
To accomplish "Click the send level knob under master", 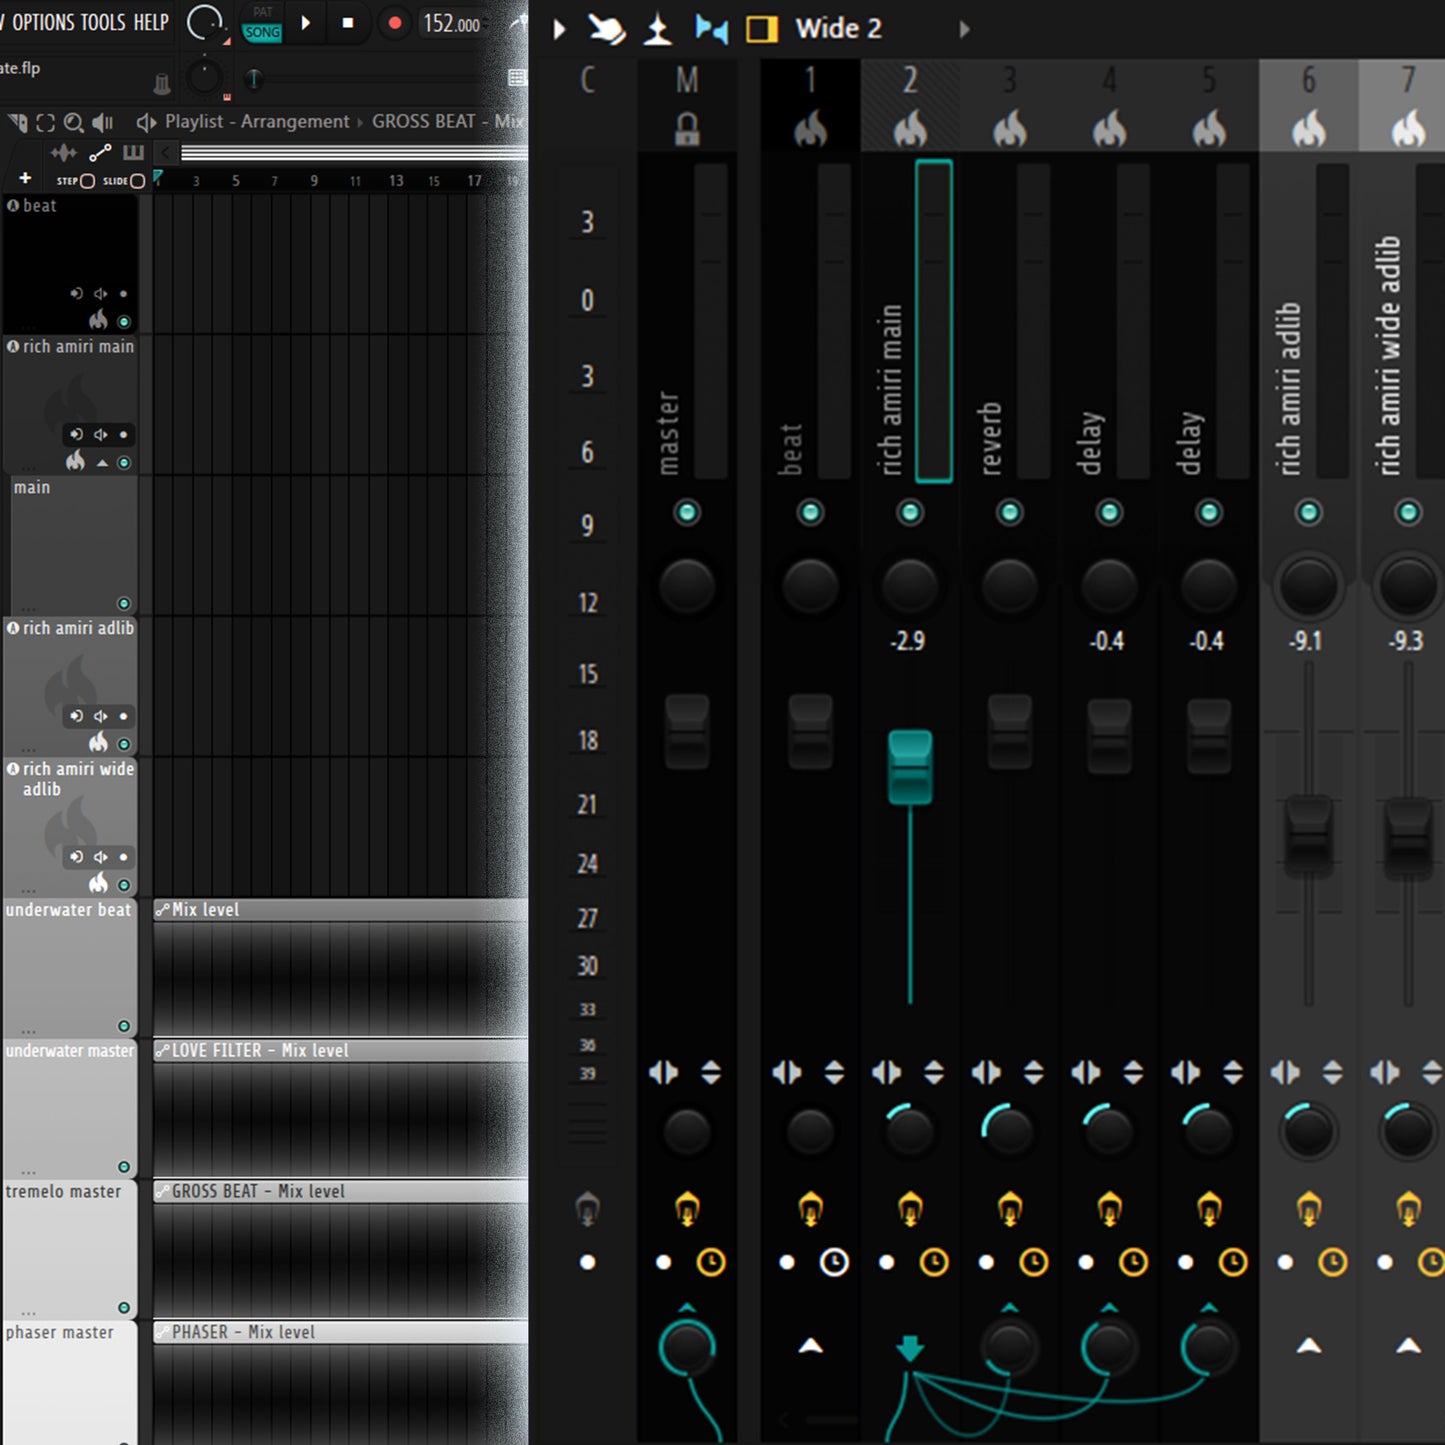I will click(x=687, y=1347).
